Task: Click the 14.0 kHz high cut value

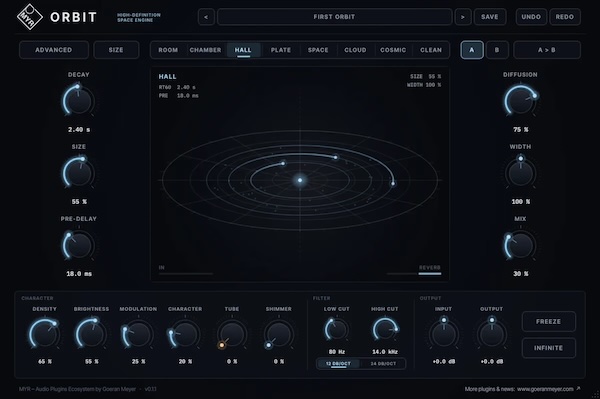Action: (385, 352)
